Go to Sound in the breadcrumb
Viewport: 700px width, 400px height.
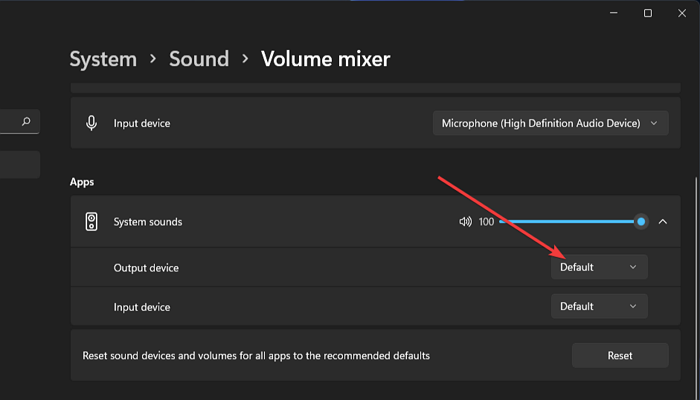[199, 59]
